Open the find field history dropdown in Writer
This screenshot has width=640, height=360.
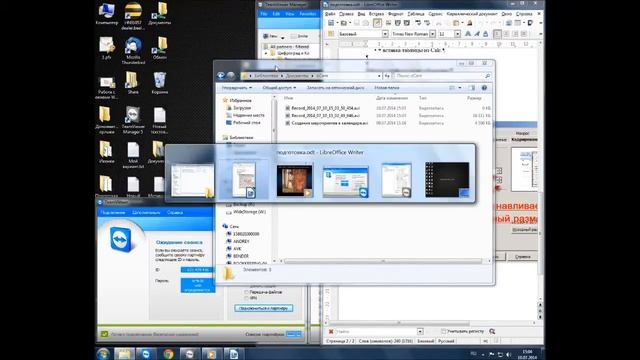point(420,331)
